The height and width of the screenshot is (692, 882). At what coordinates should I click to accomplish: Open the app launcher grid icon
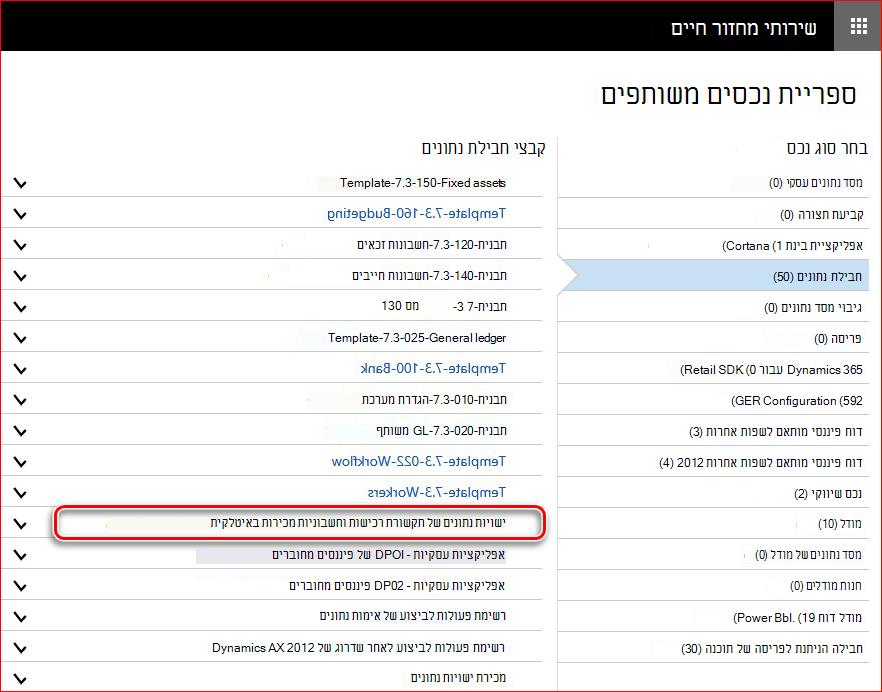click(x=858, y=26)
